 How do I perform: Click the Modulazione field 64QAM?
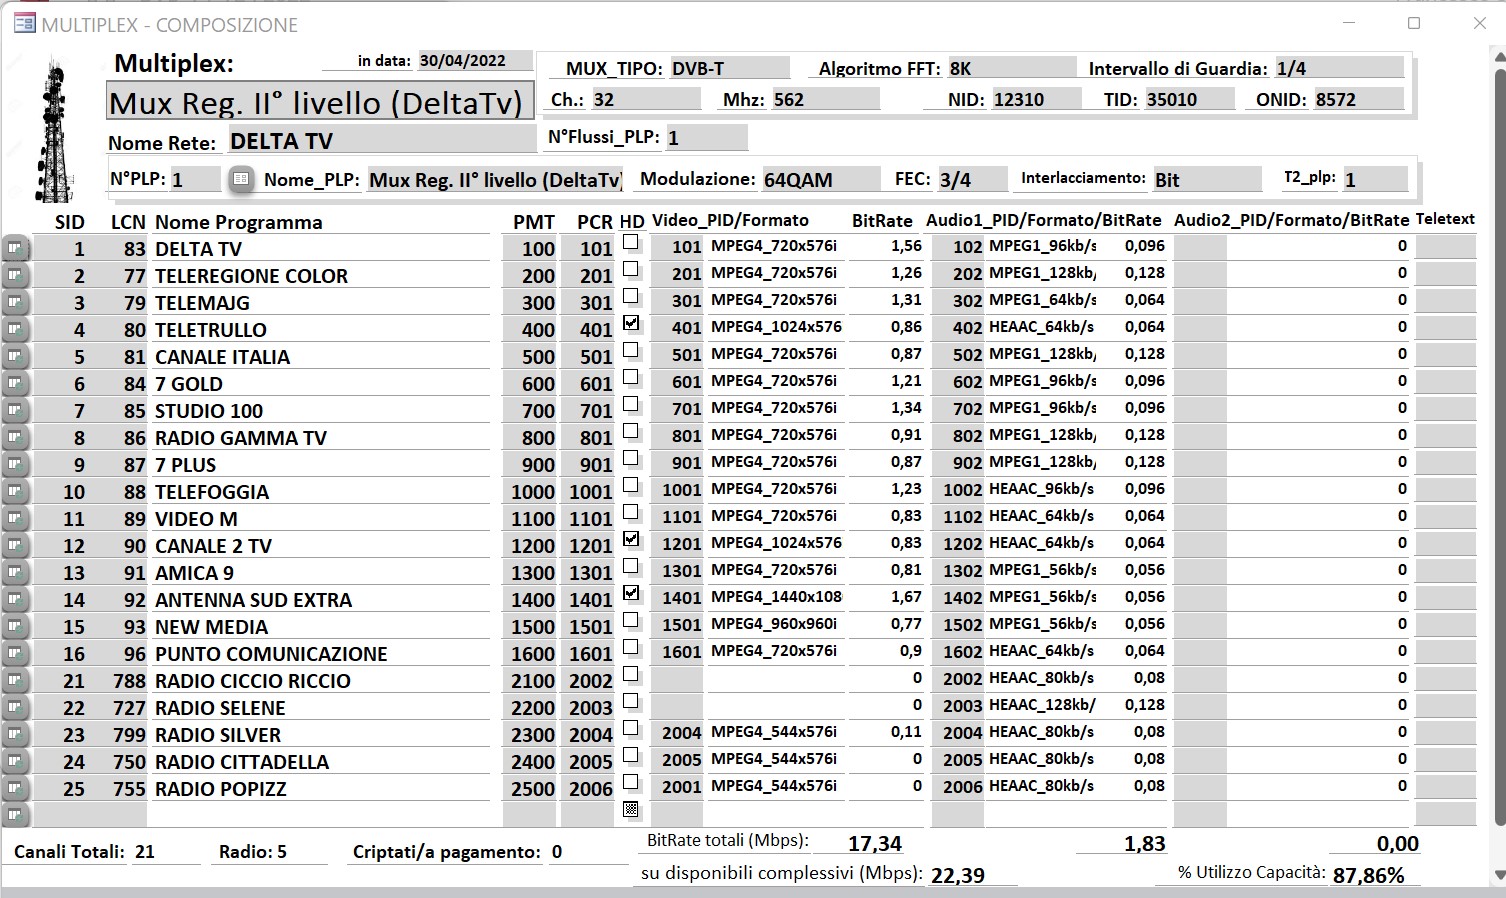pos(821,180)
